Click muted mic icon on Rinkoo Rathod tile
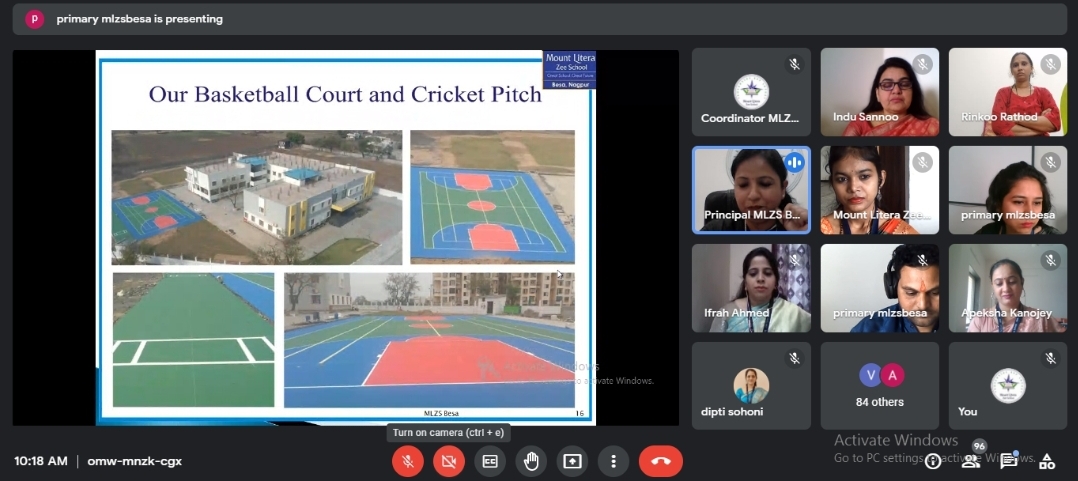The height and width of the screenshot is (481, 1078). coord(1050,65)
